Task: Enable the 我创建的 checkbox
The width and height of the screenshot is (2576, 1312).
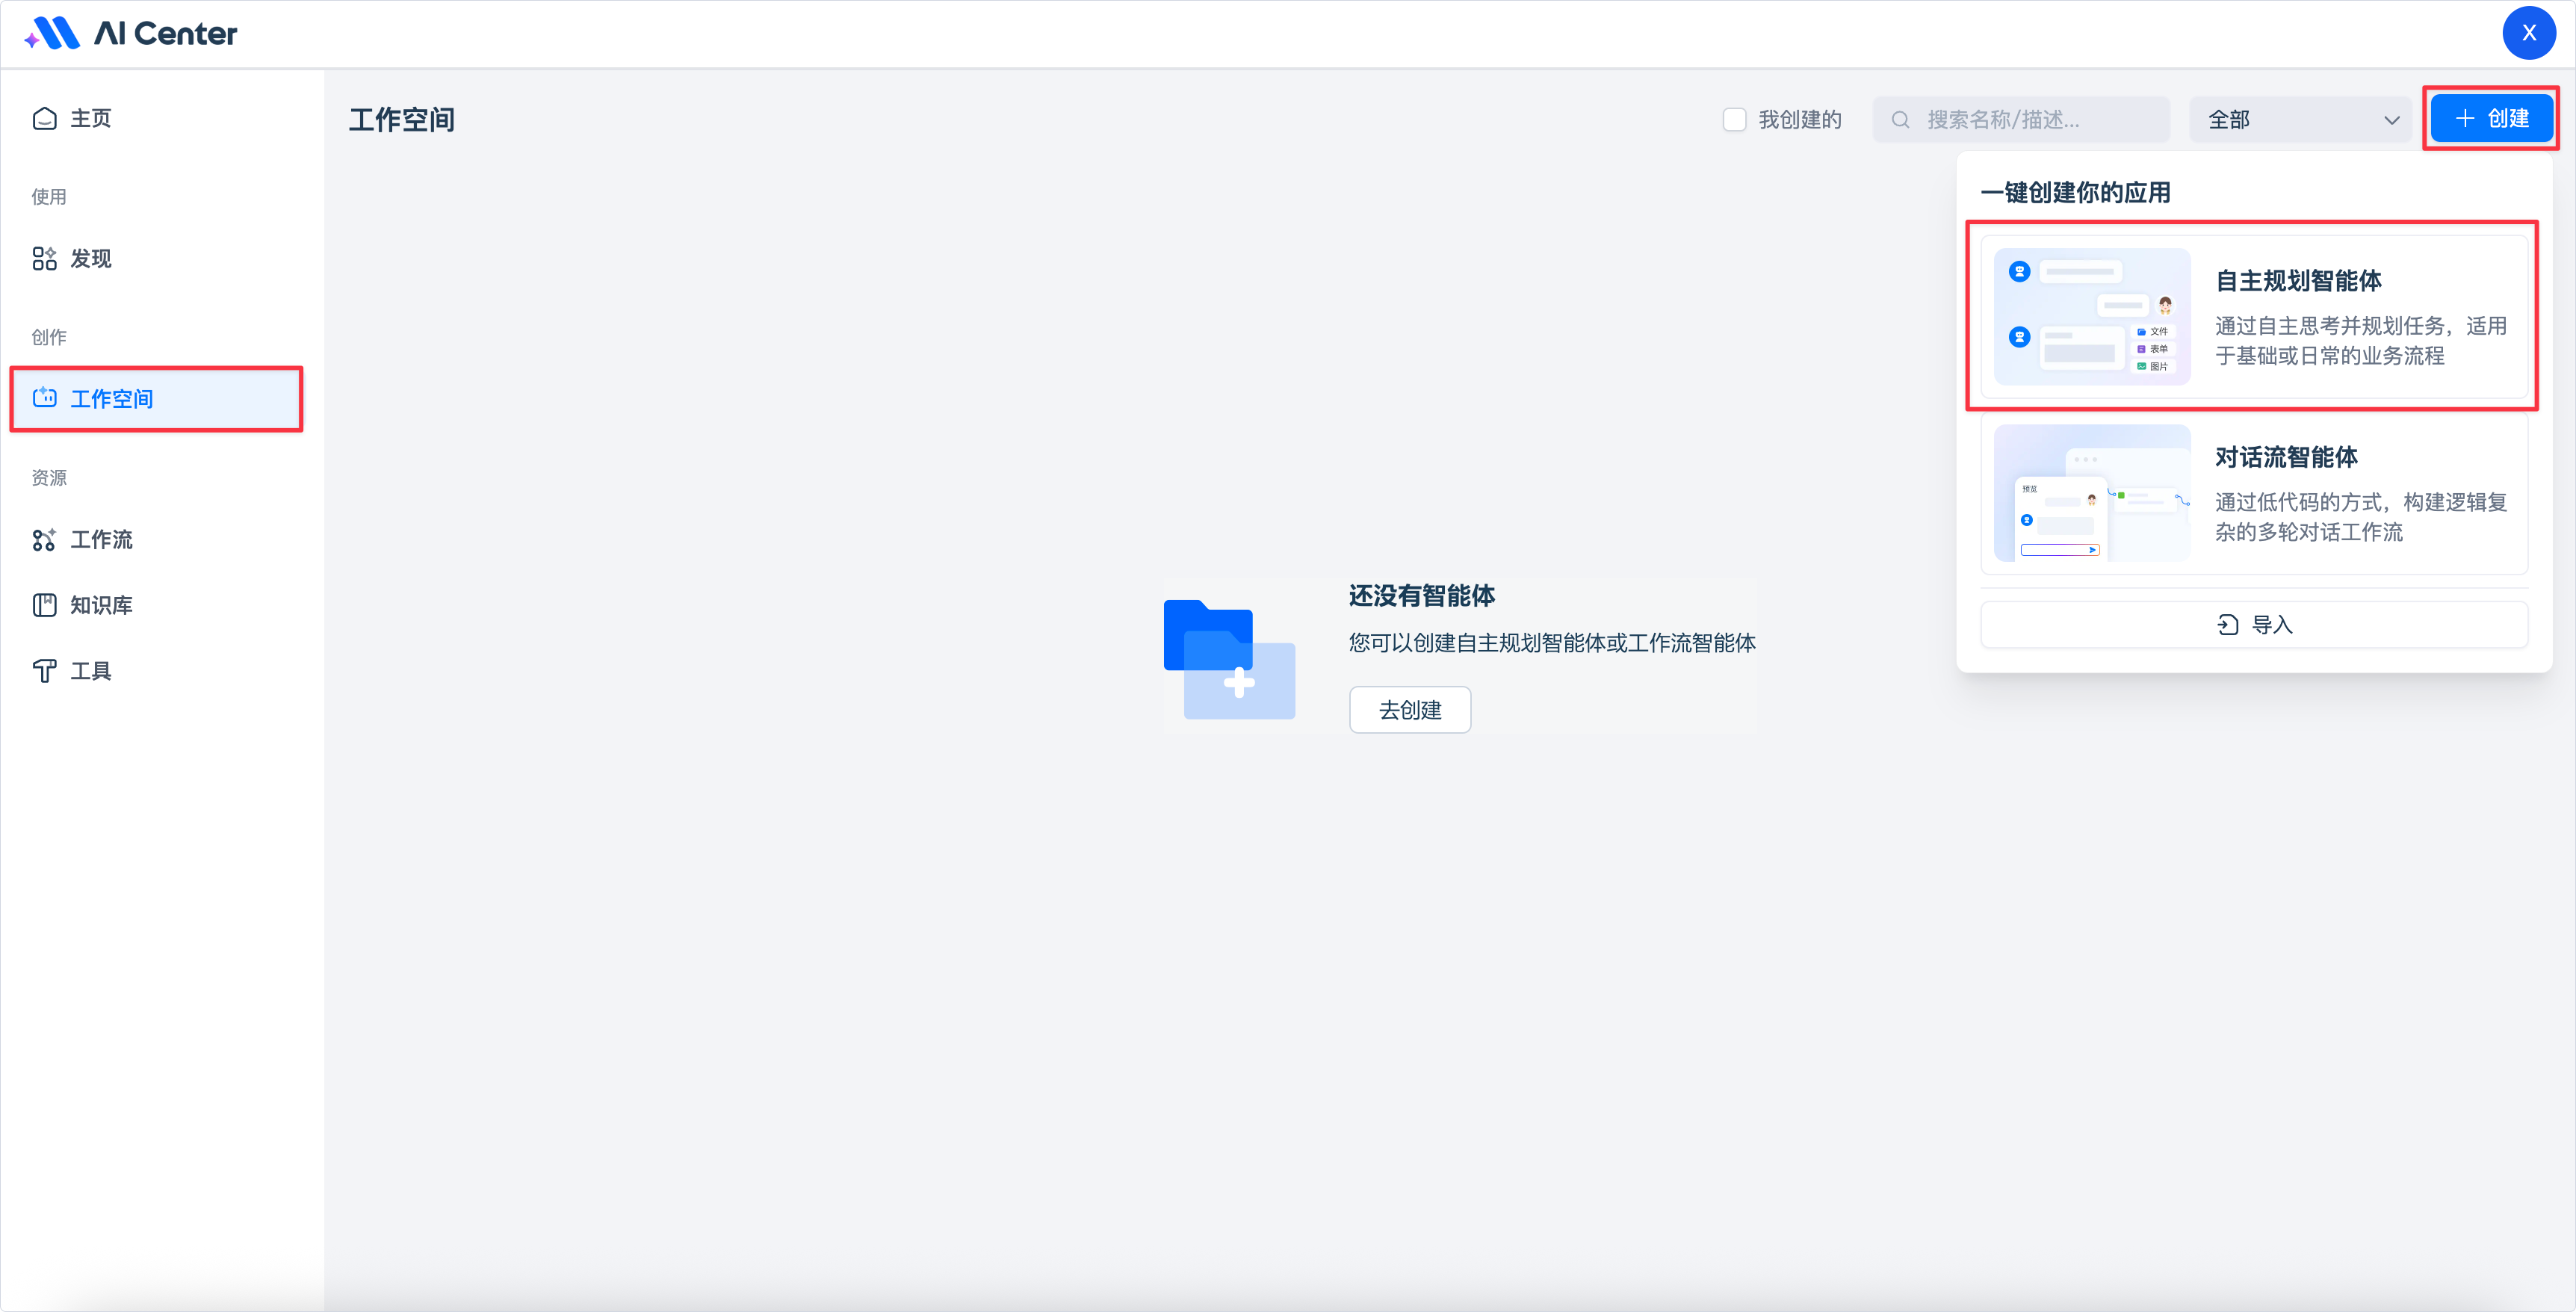Action: [x=1734, y=120]
